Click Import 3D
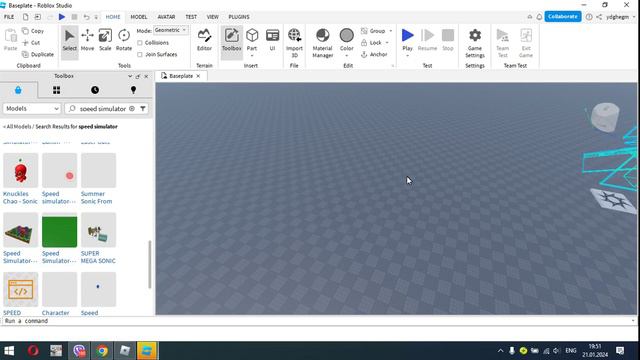 pyautogui.click(x=294, y=43)
